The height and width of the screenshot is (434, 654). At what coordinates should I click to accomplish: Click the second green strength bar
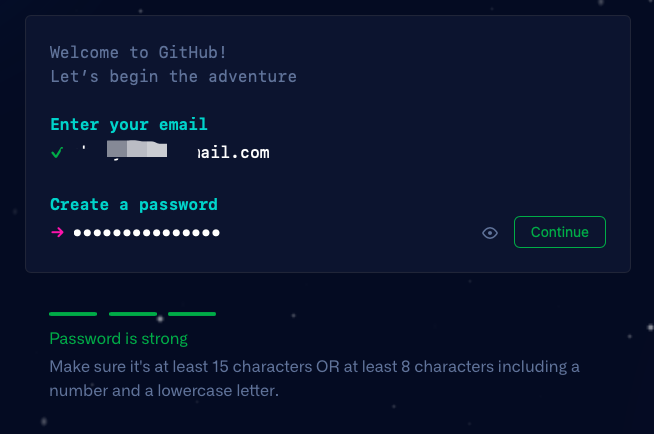(x=133, y=314)
